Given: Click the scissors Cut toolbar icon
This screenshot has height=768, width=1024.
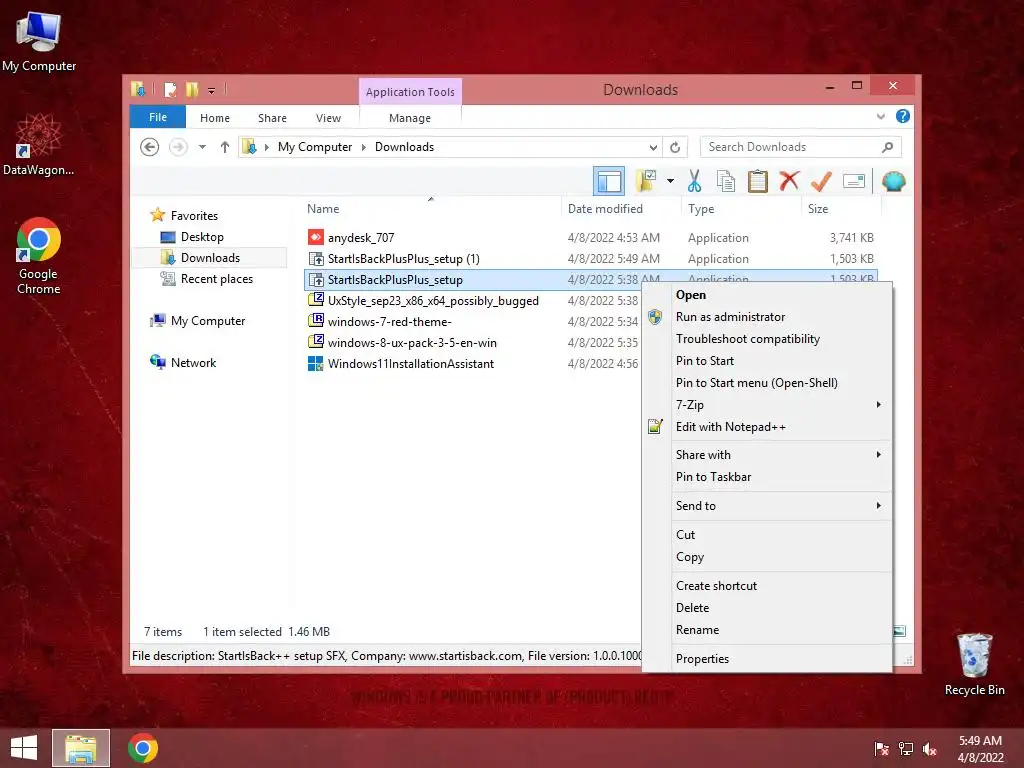Looking at the screenshot, I should click(x=694, y=182).
